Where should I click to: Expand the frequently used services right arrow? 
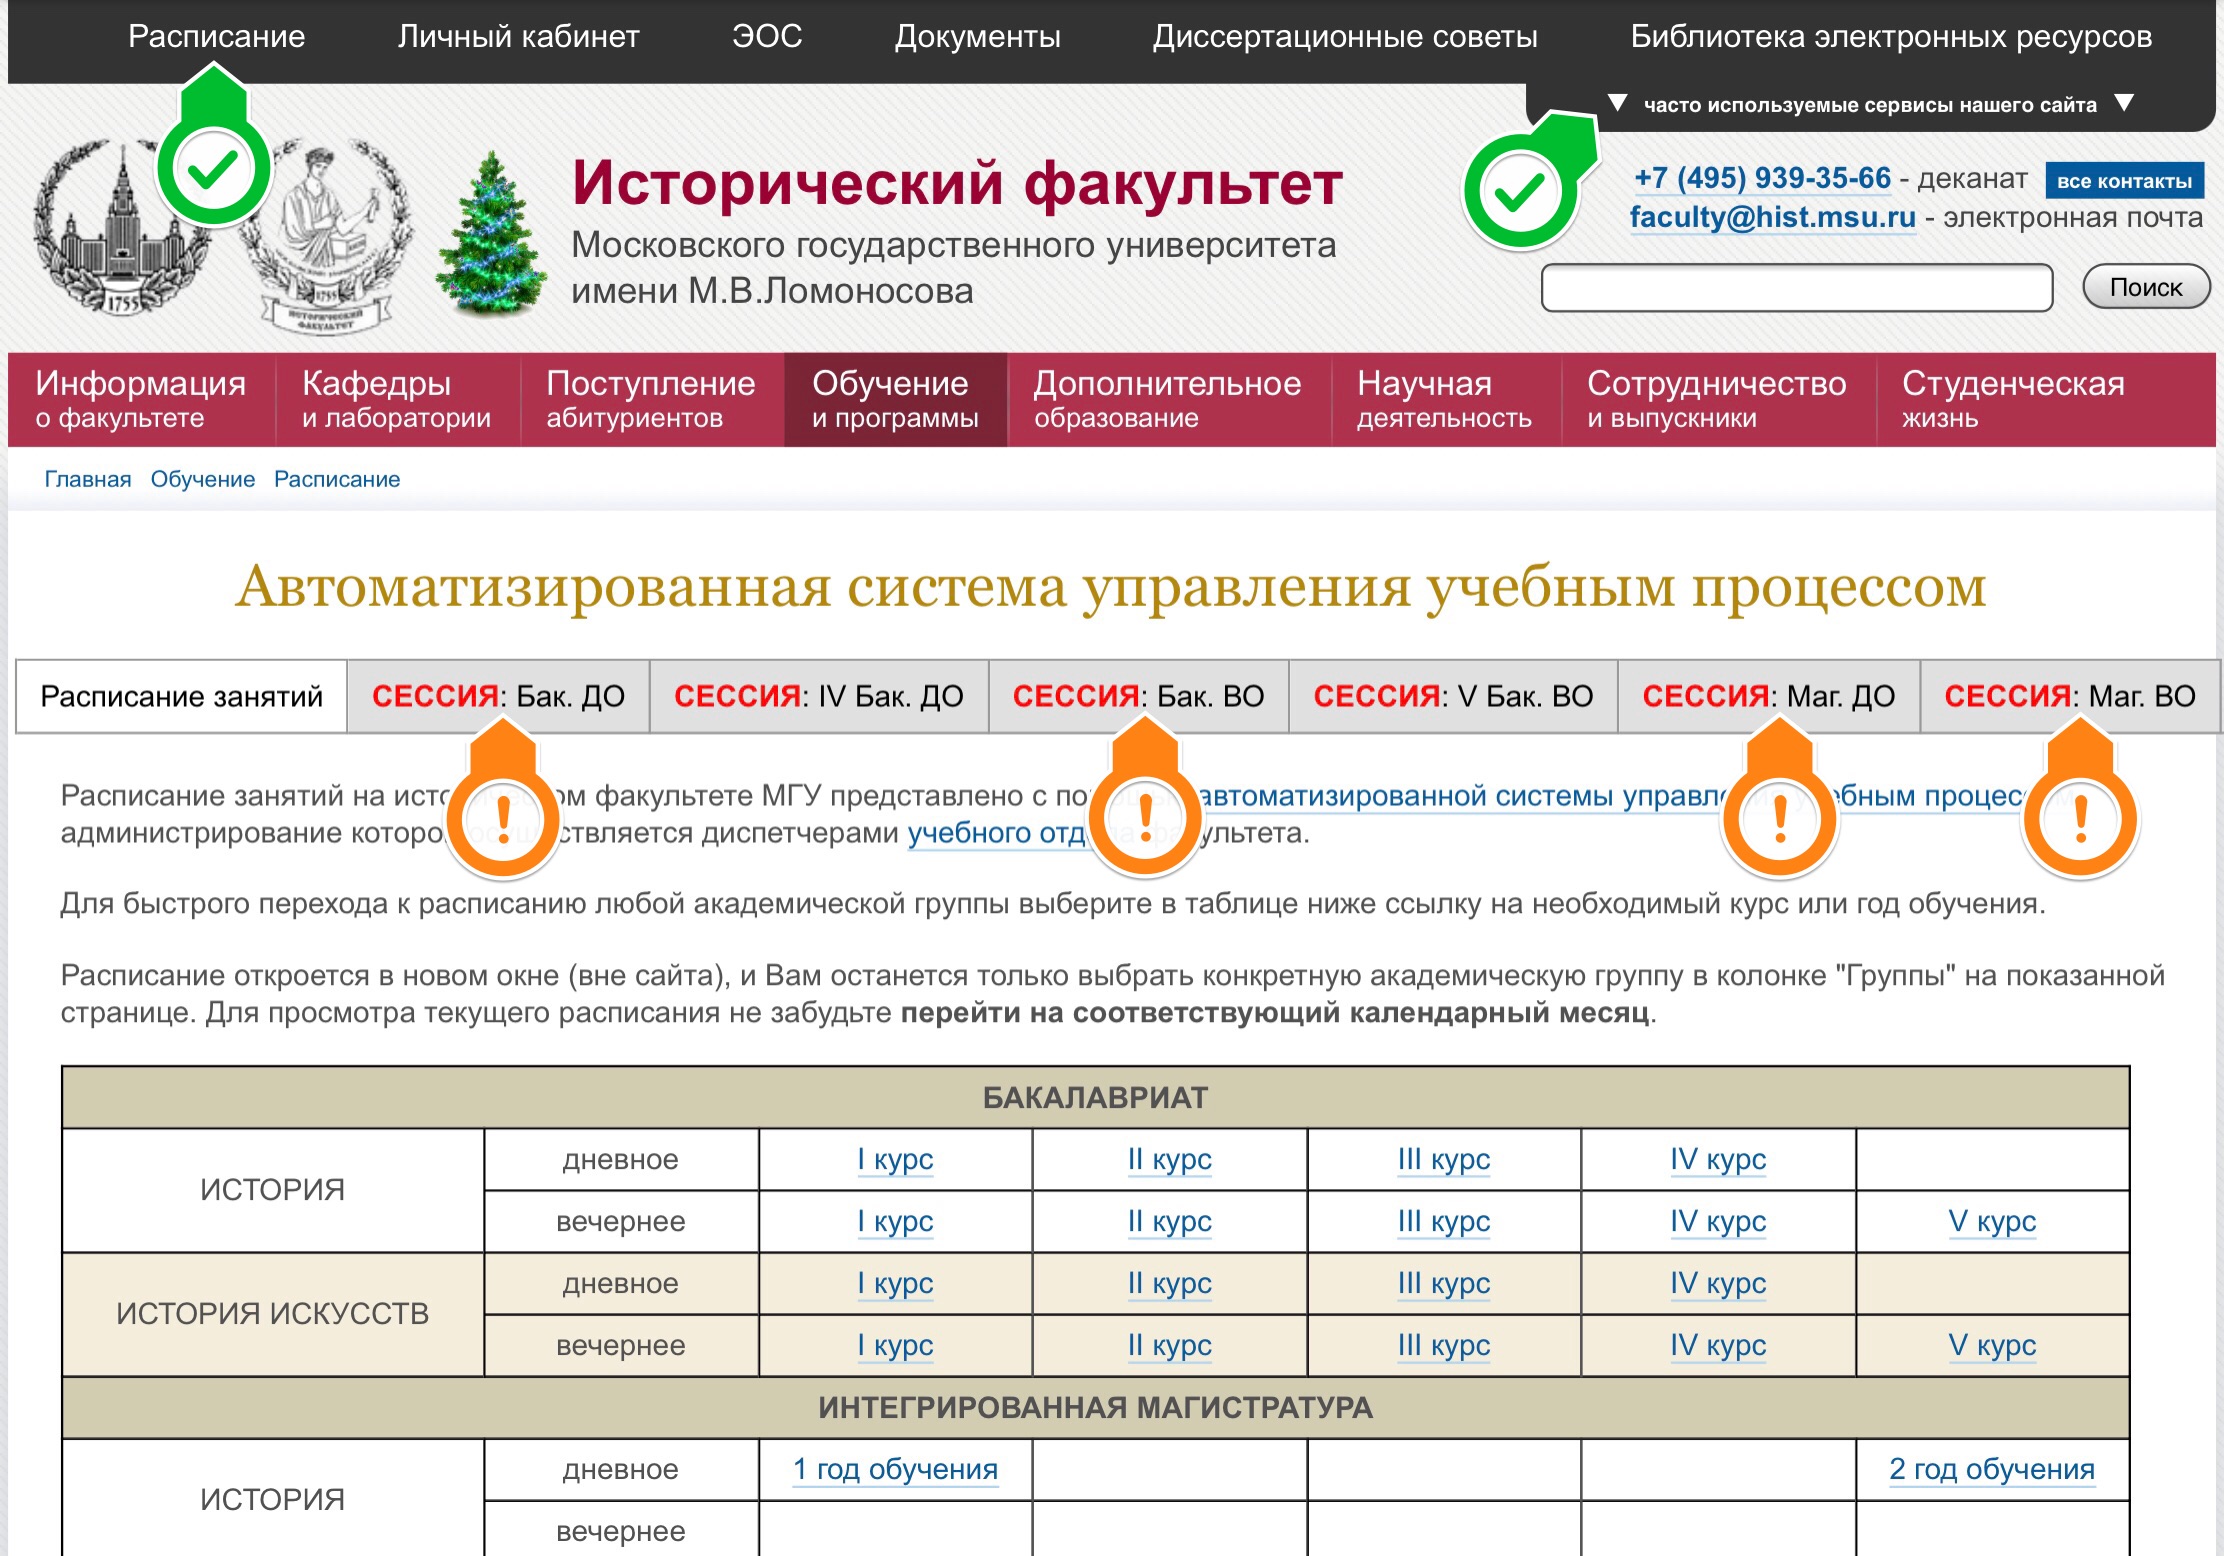coord(2125,103)
